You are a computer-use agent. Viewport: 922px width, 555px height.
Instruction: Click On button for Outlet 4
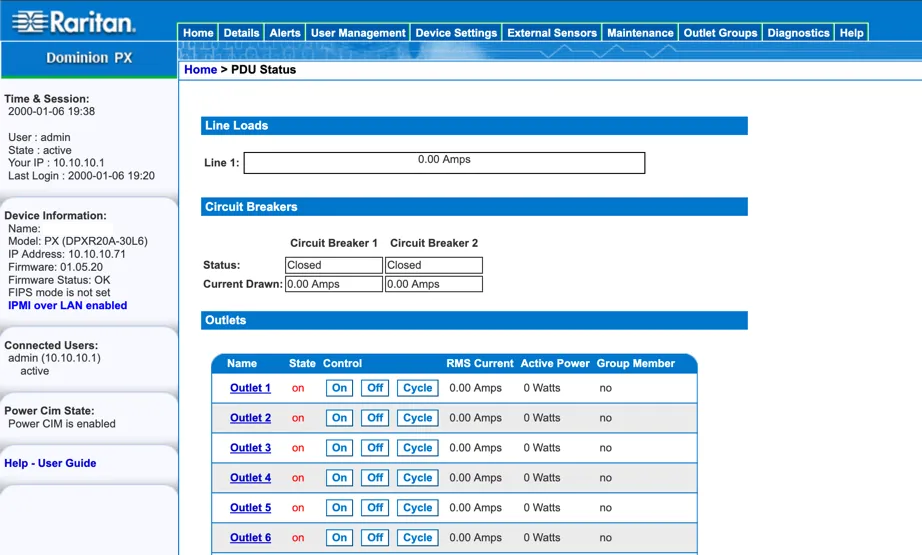point(339,478)
